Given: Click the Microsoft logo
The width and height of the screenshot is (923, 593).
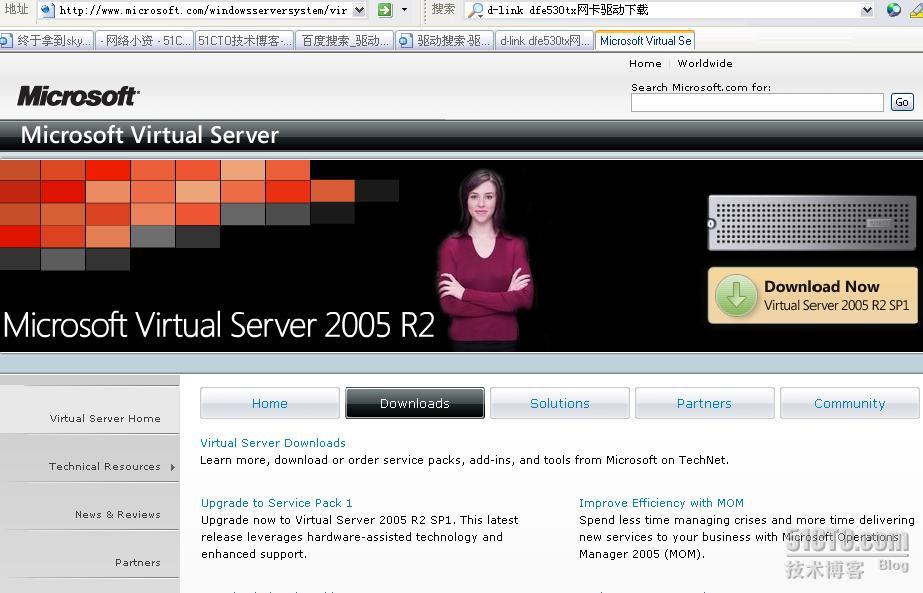Looking at the screenshot, I should 78,97.
